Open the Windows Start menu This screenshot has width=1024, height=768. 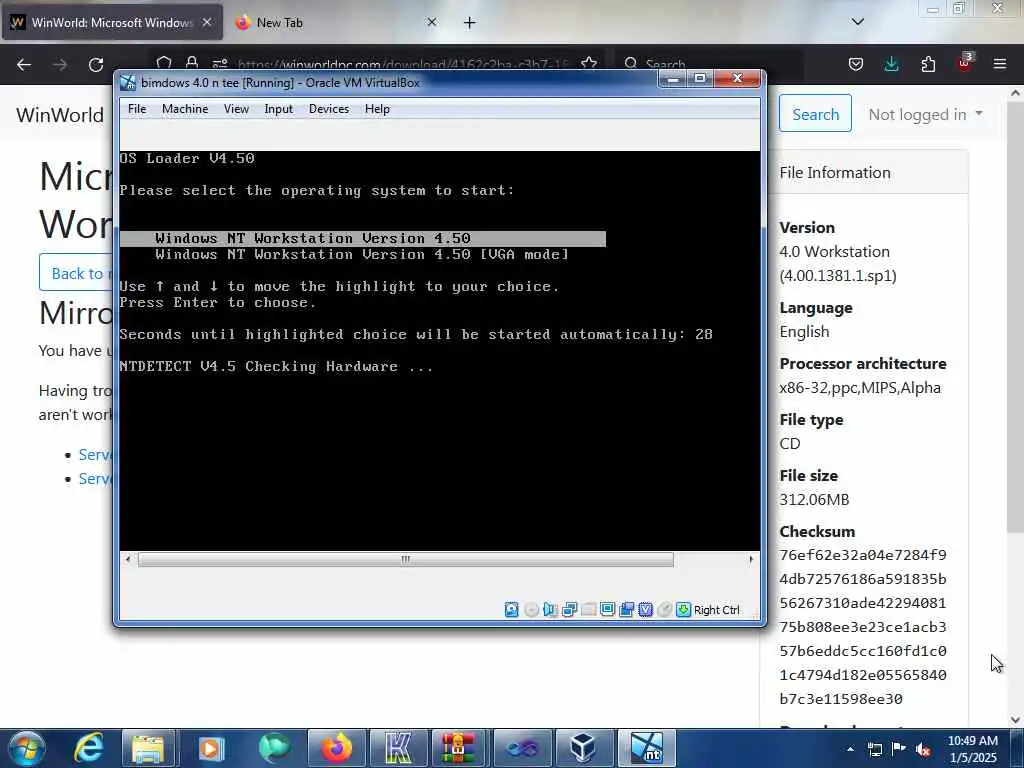pyautogui.click(x=26, y=748)
